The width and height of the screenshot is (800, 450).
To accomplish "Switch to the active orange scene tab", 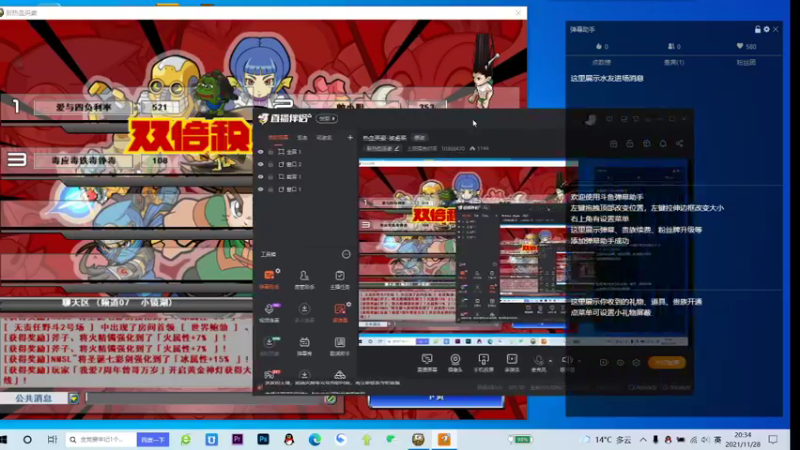I will coord(279,138).
